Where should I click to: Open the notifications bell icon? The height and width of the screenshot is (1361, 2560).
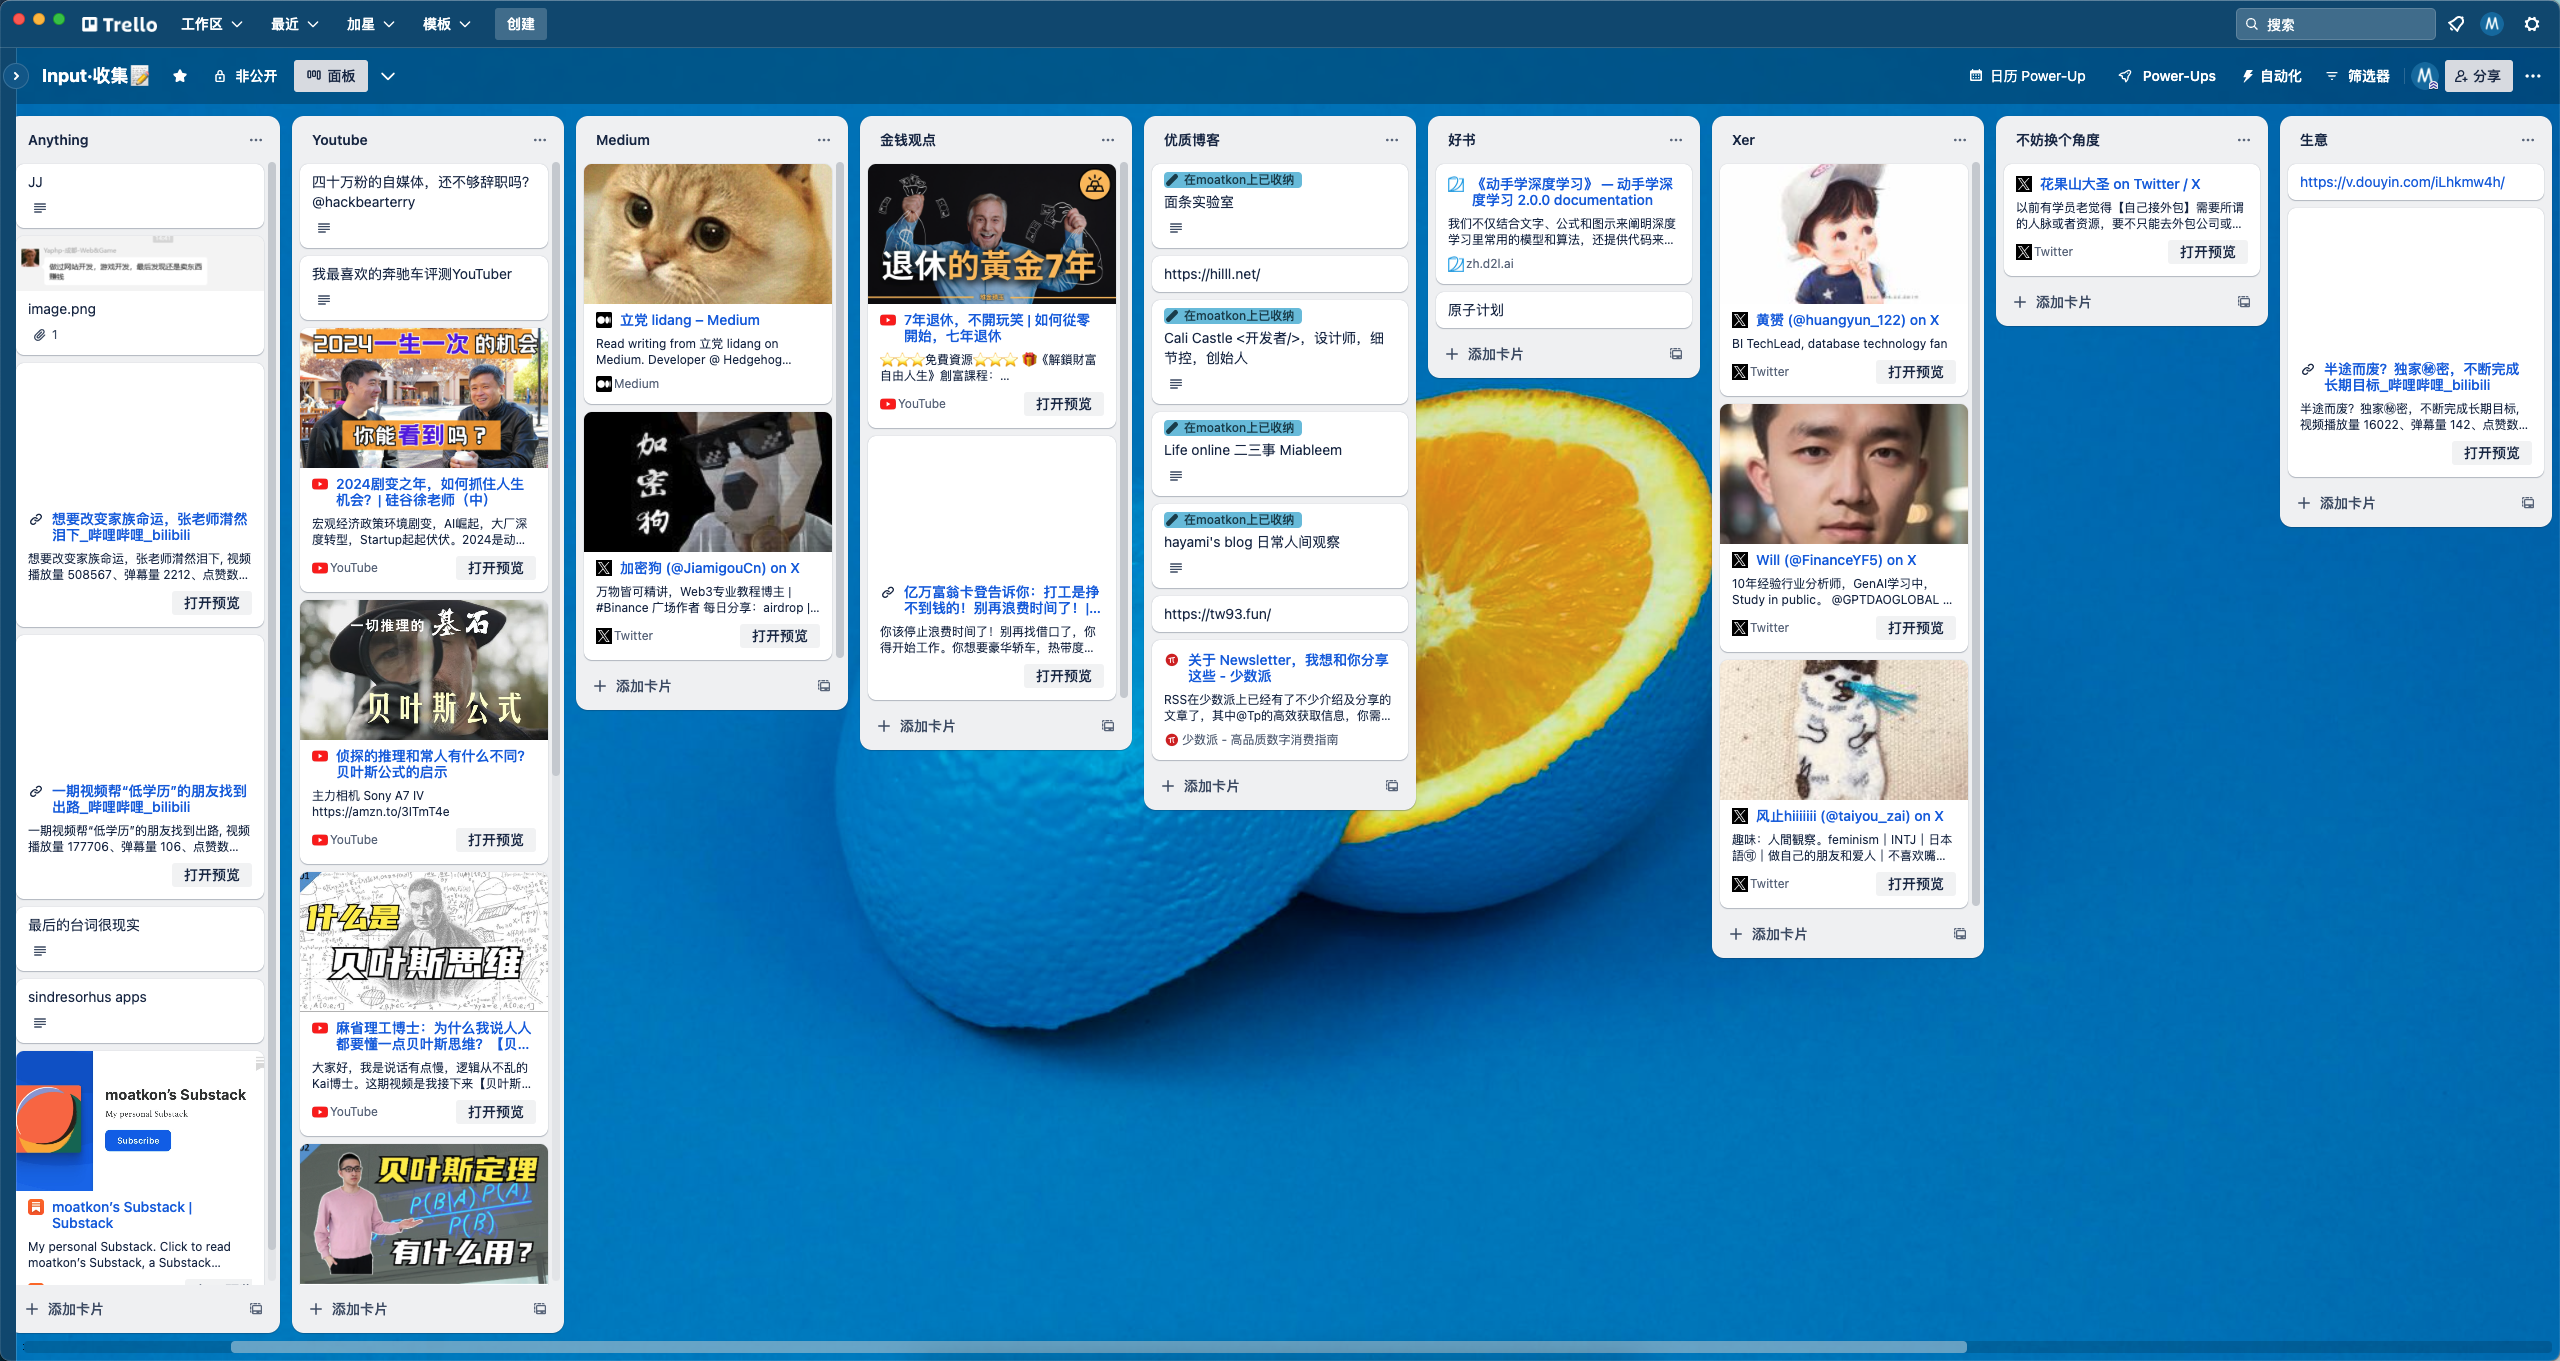2456,24
